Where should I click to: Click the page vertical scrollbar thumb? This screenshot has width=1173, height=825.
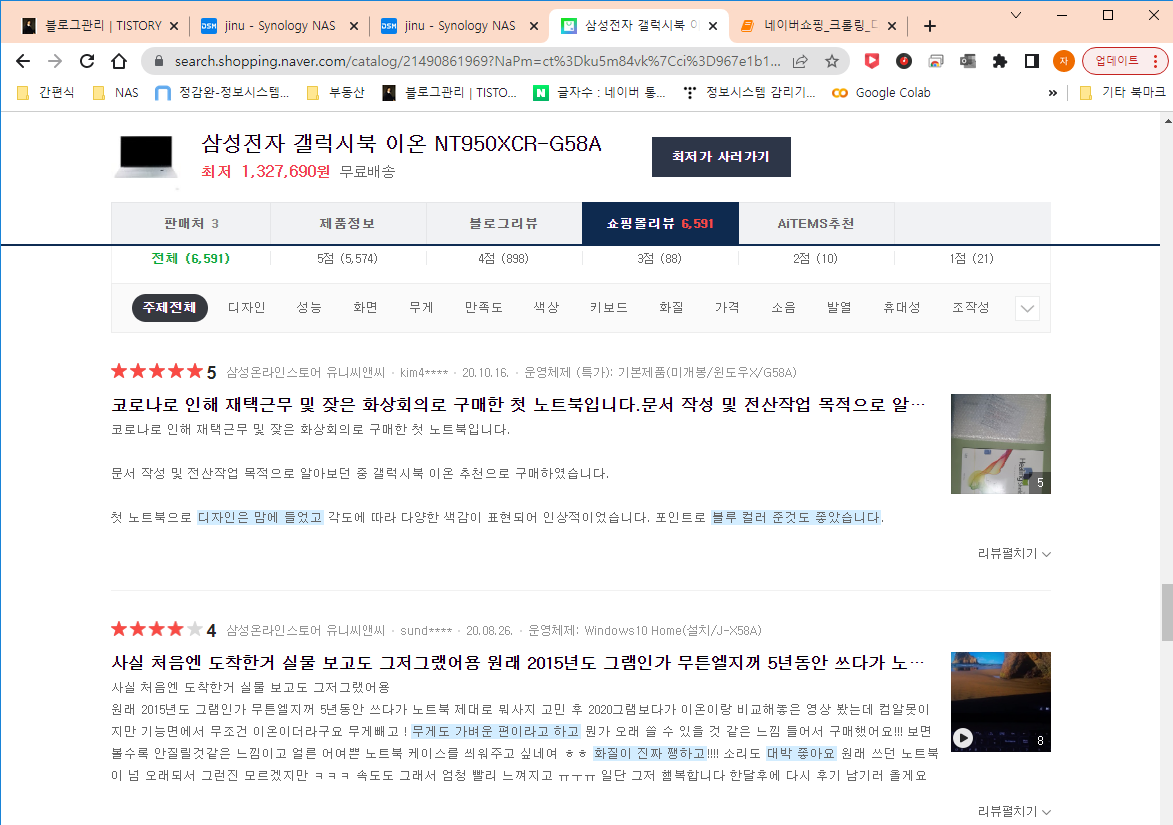(1167, 612)
